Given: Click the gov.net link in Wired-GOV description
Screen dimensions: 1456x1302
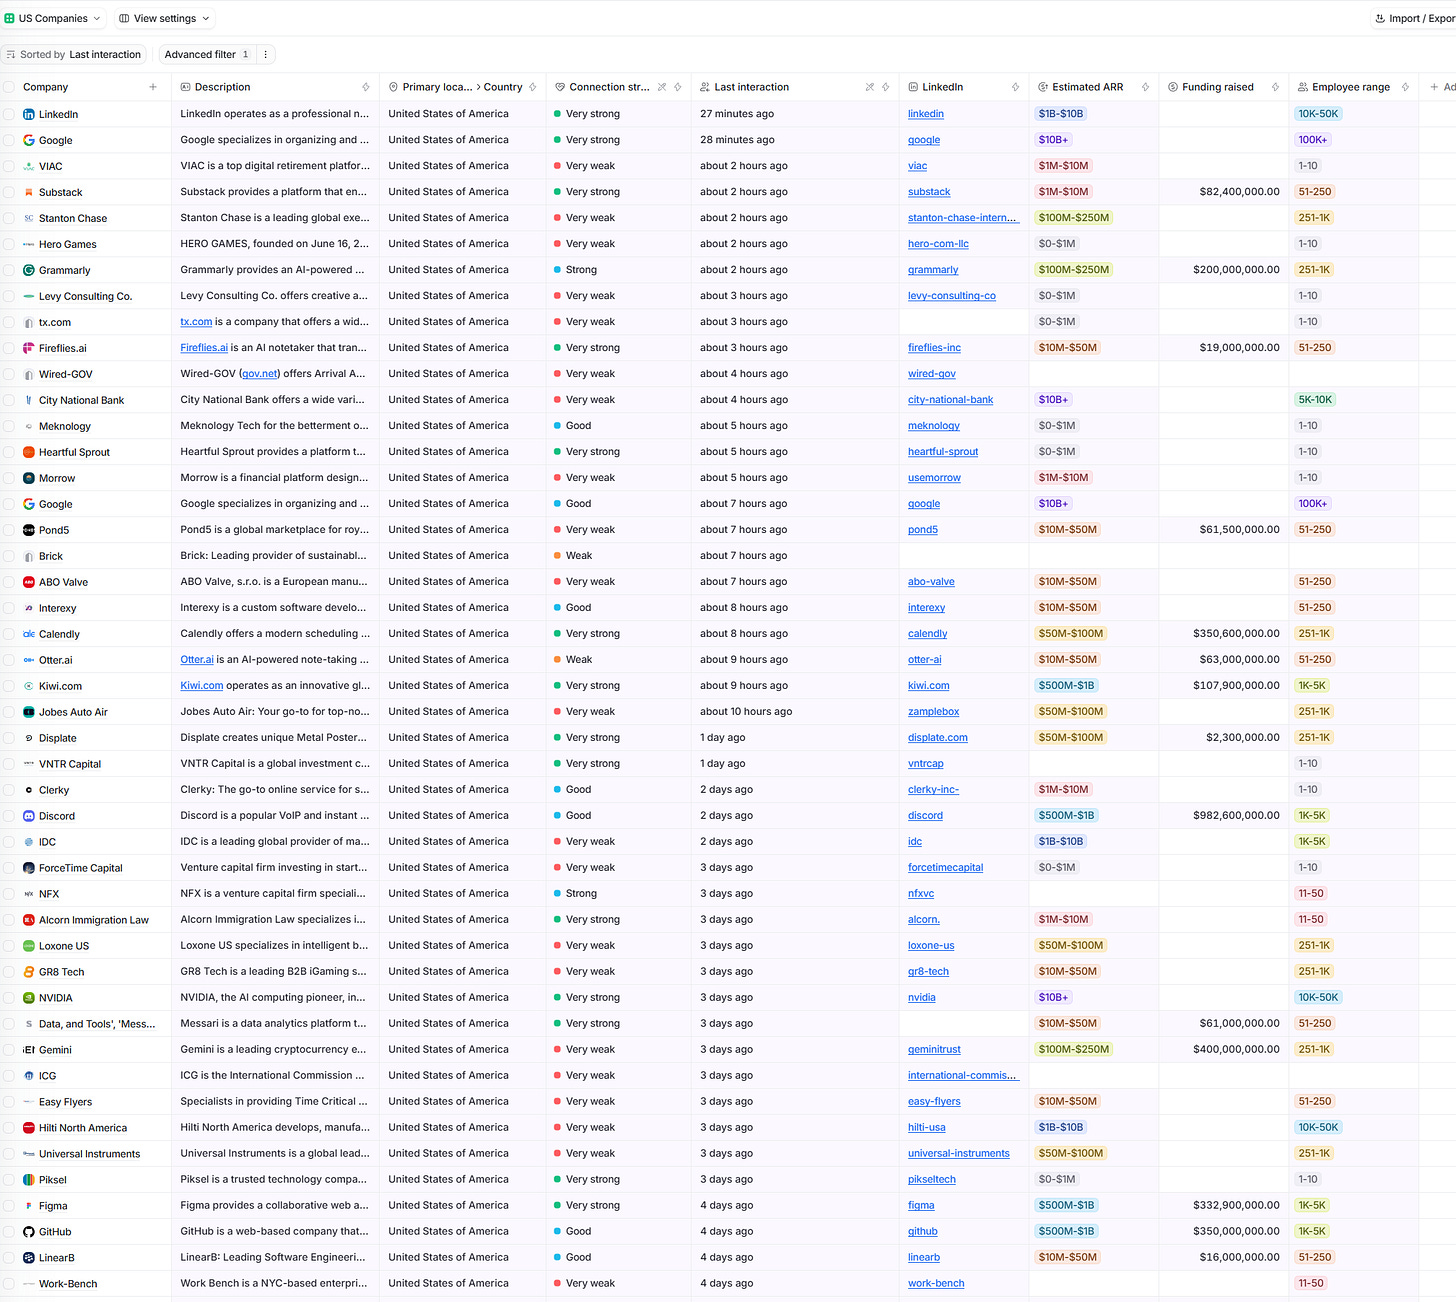Looking at the screenshot, I should pyautogui.click(x=260, y=374).
